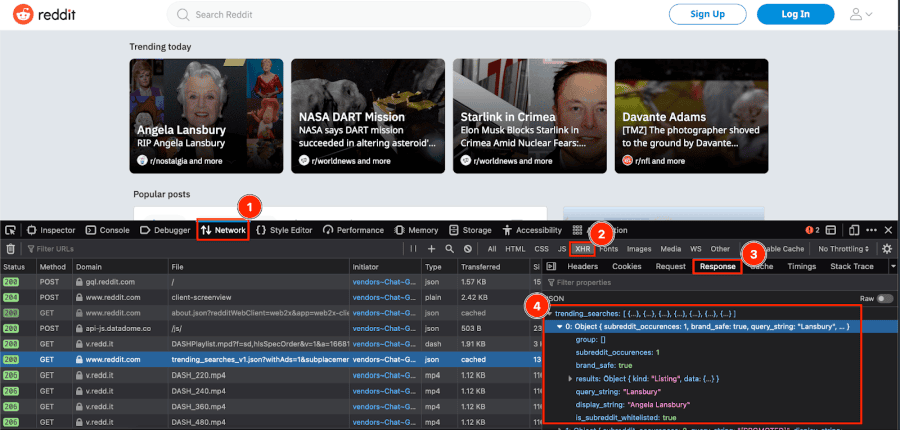Sort by the Method column header
Viewport: 900px width, 430px height.
click(53, 267)
